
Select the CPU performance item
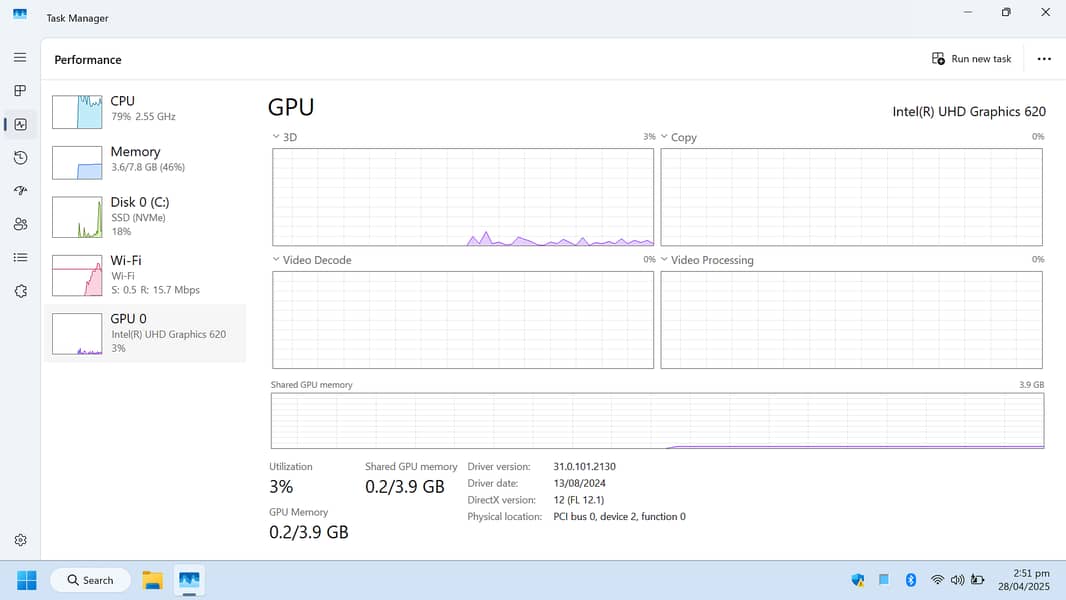(145, 111)
